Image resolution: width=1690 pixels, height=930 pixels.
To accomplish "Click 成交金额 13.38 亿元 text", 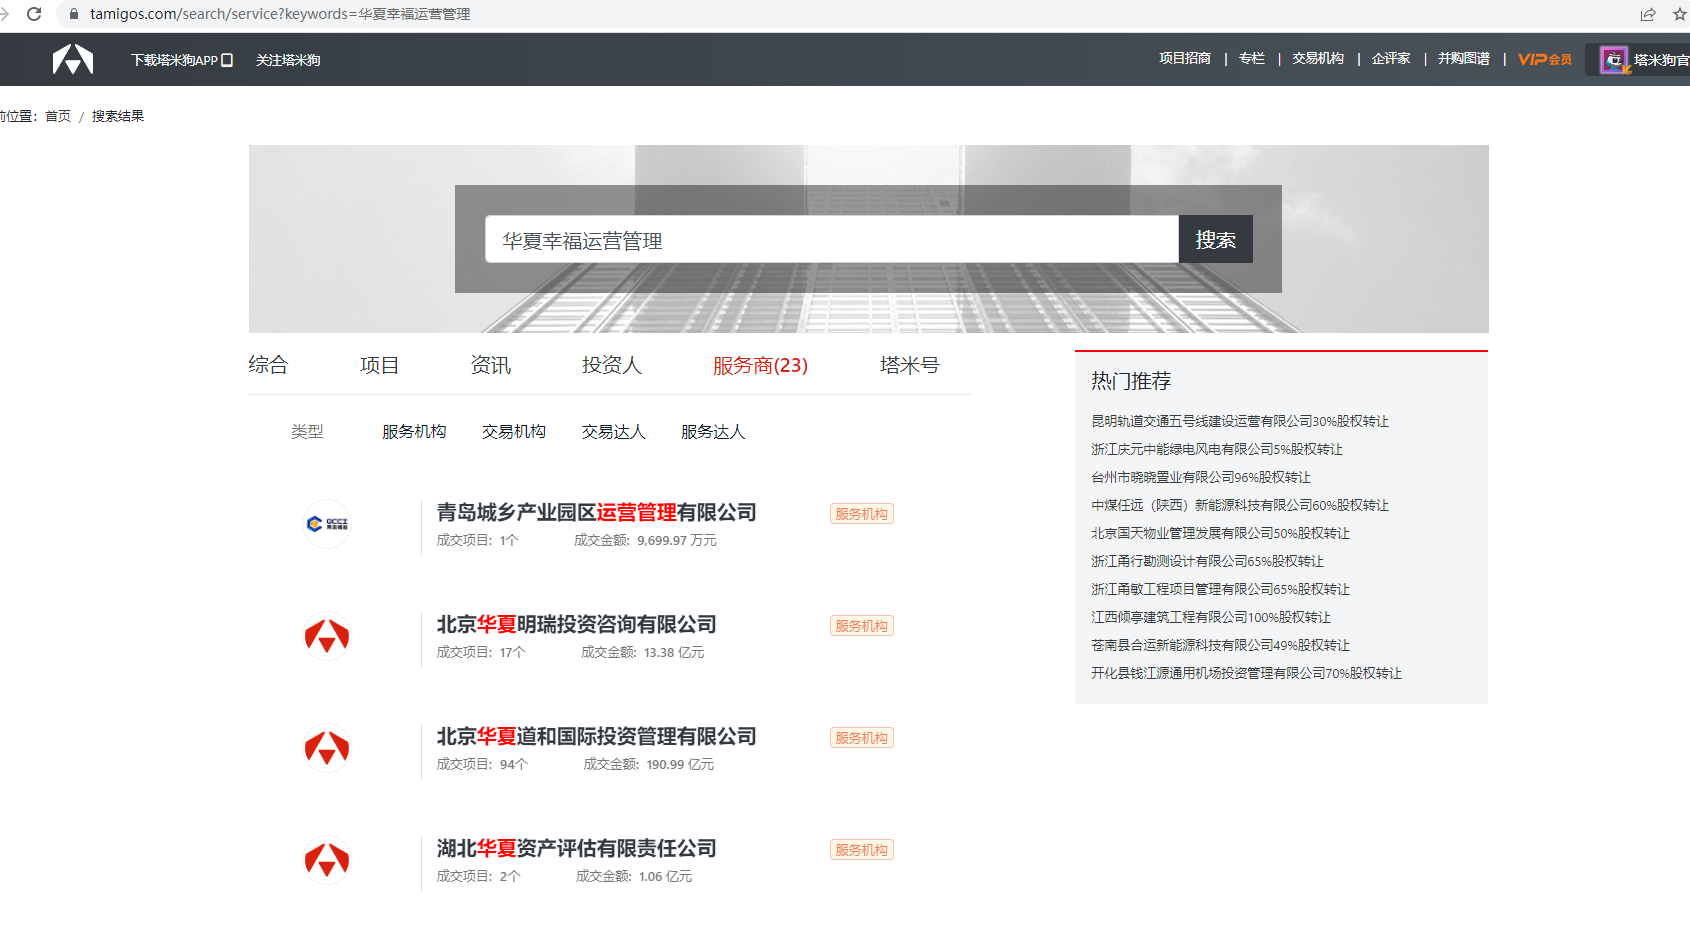I will tap(642, 652).
